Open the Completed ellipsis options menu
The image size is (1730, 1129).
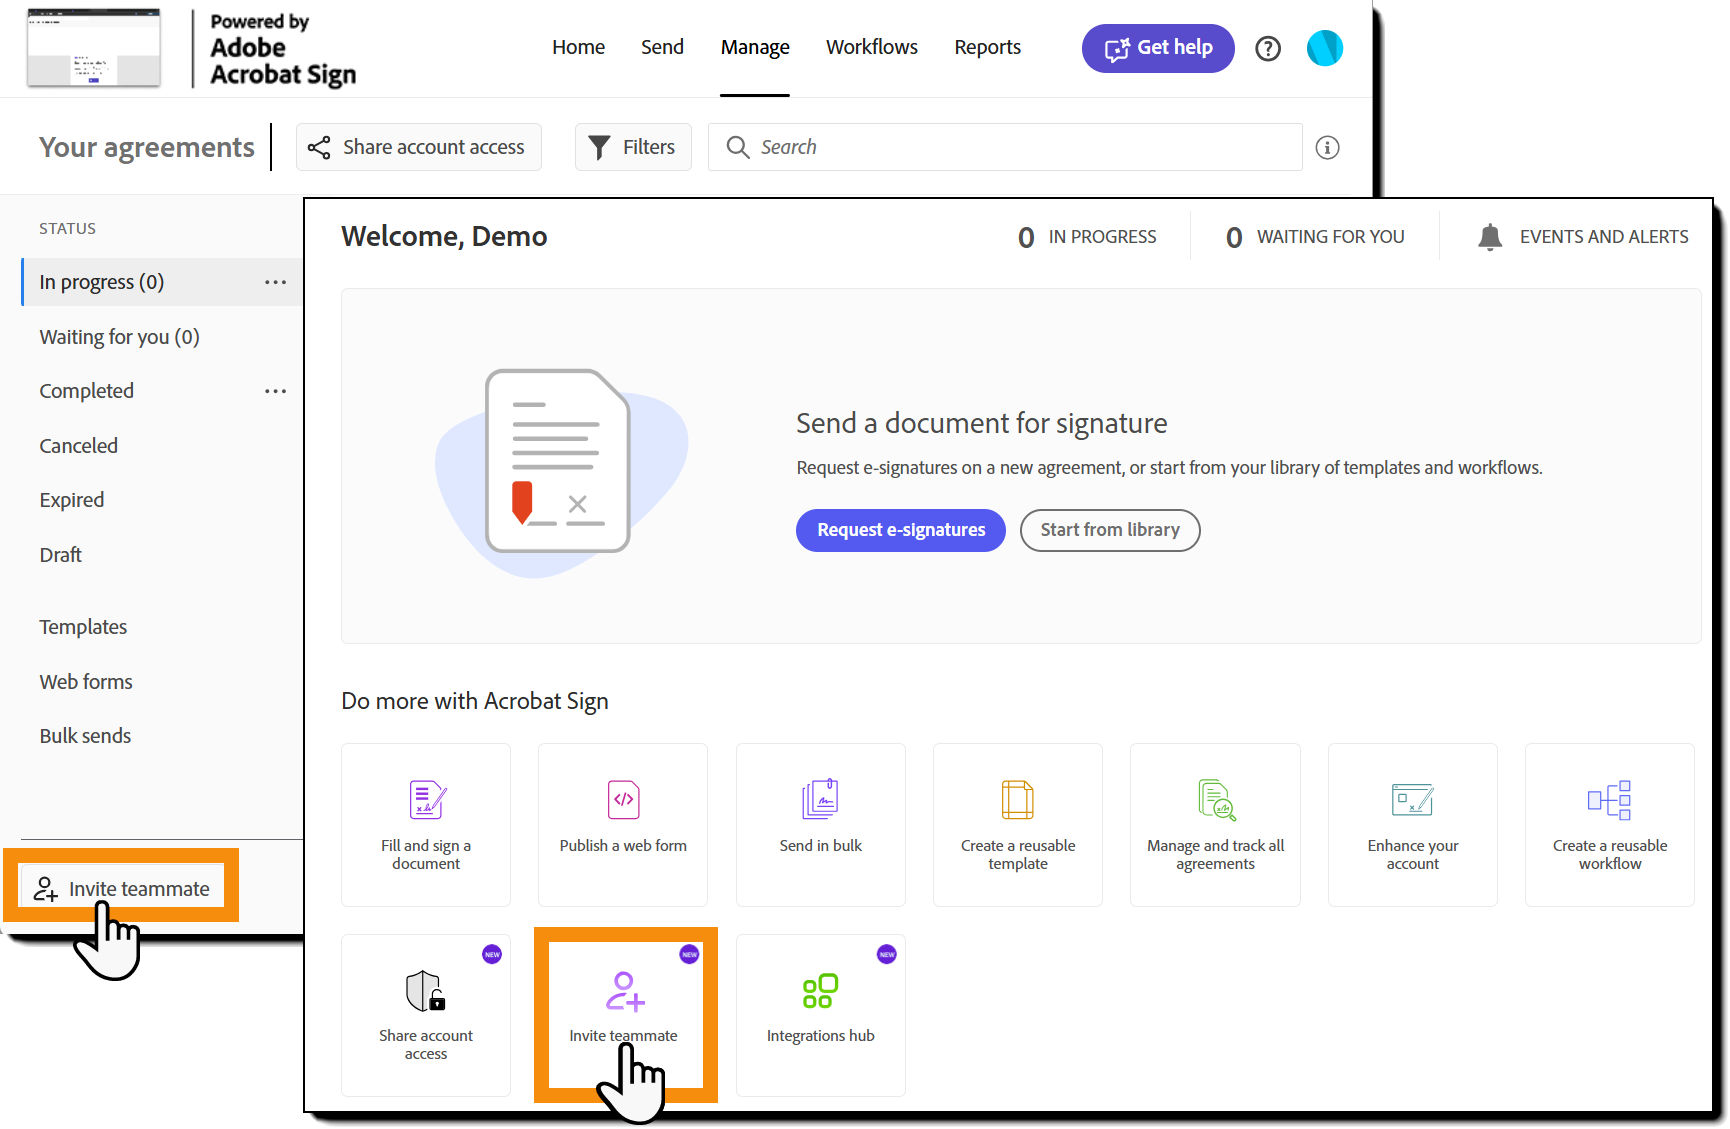point(276,390)
